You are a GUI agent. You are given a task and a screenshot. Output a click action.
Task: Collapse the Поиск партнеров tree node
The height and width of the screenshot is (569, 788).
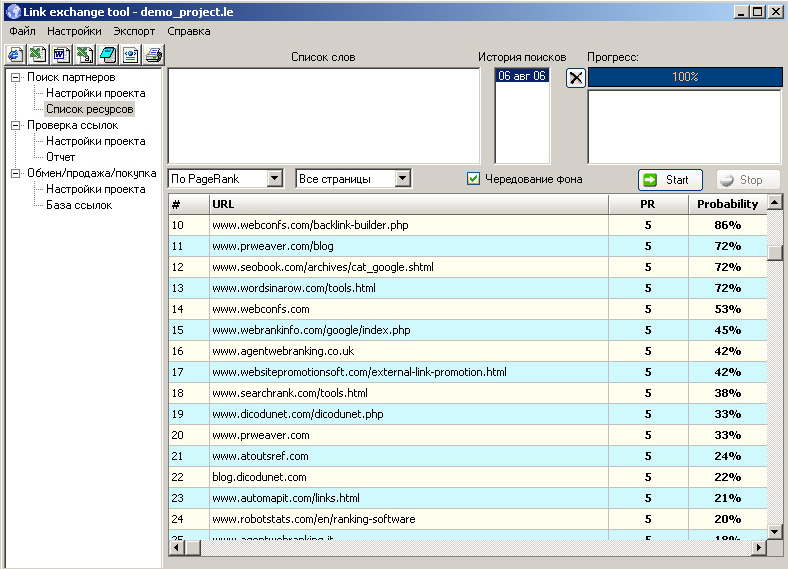16,78
